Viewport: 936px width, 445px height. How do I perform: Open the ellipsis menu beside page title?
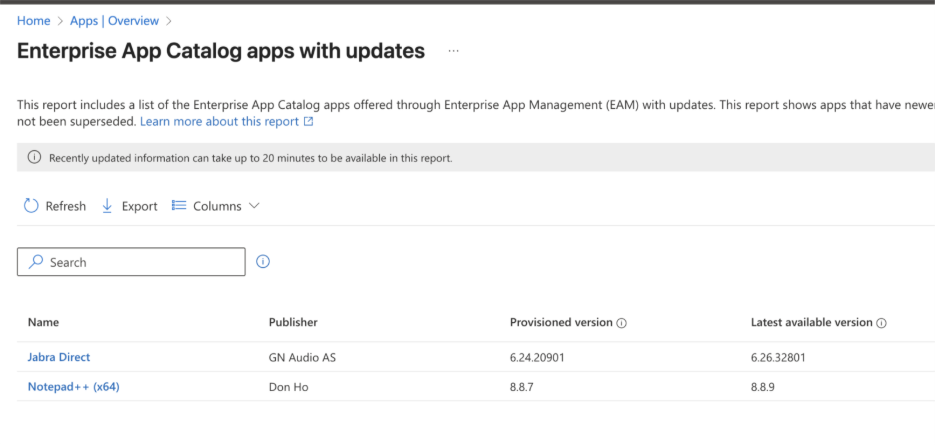point(453,51)
